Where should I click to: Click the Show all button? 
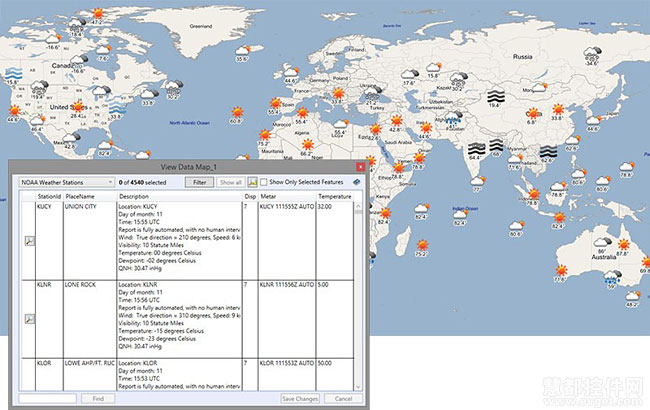[230, 182]
